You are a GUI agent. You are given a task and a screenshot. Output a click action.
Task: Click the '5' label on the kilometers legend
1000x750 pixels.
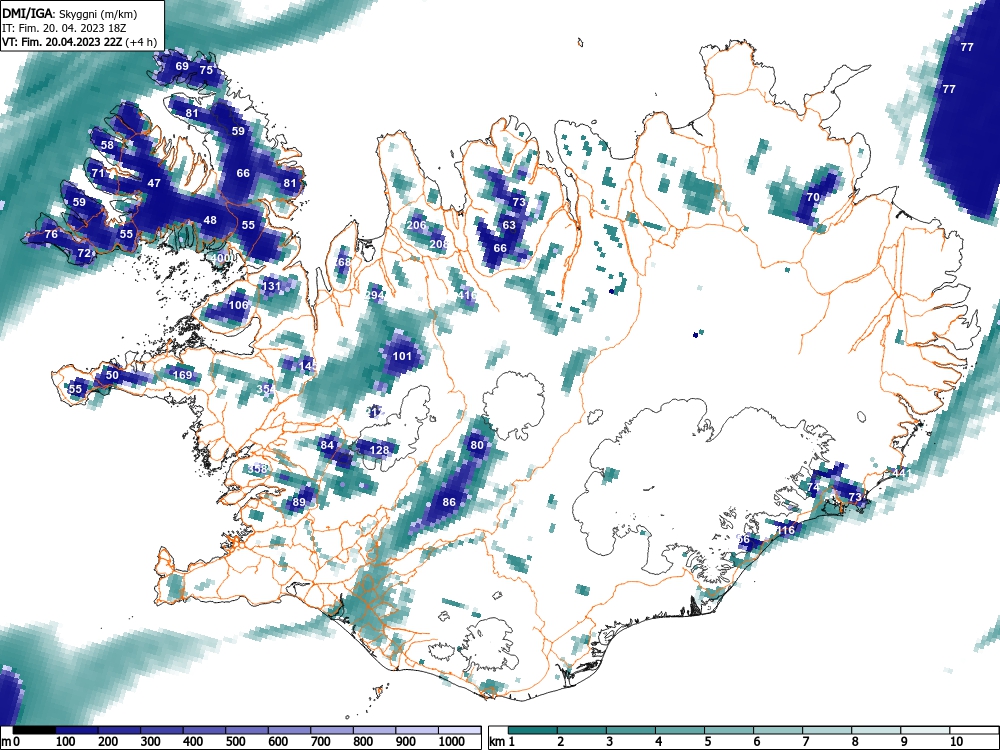[708, 741]
